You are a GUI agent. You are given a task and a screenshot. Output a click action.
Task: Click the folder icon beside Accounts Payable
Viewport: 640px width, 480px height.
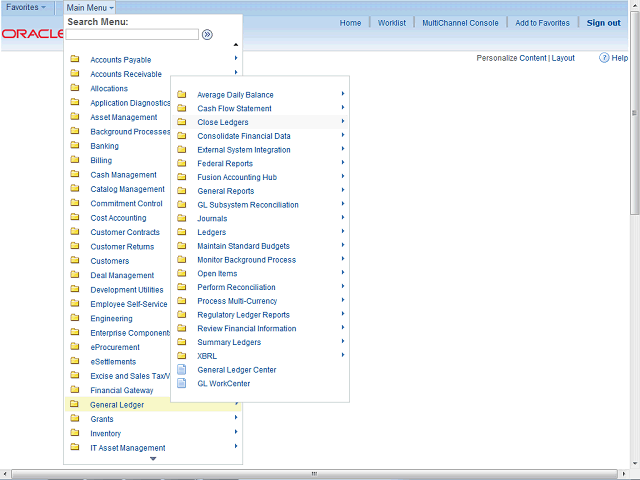(75, 60)
